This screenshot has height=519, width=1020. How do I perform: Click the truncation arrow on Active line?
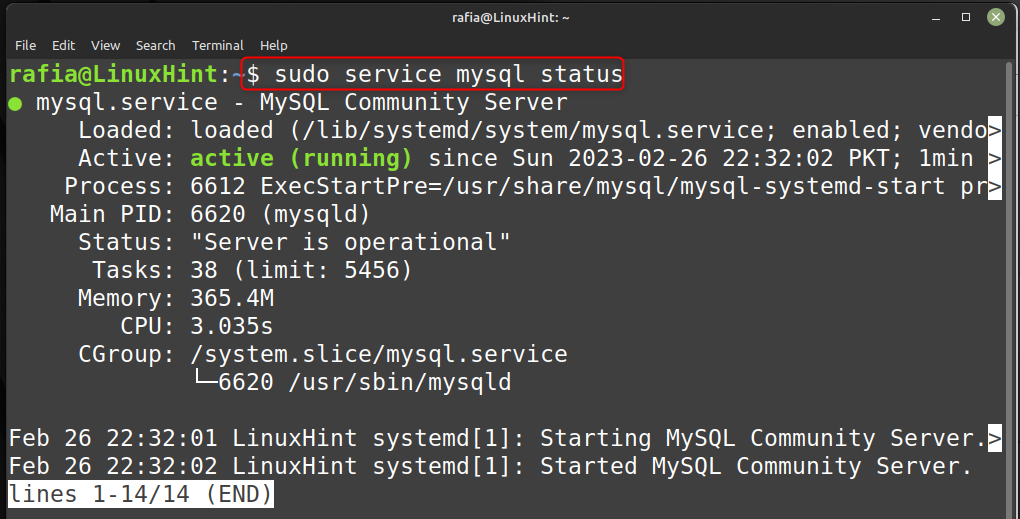tap(995, 159)
